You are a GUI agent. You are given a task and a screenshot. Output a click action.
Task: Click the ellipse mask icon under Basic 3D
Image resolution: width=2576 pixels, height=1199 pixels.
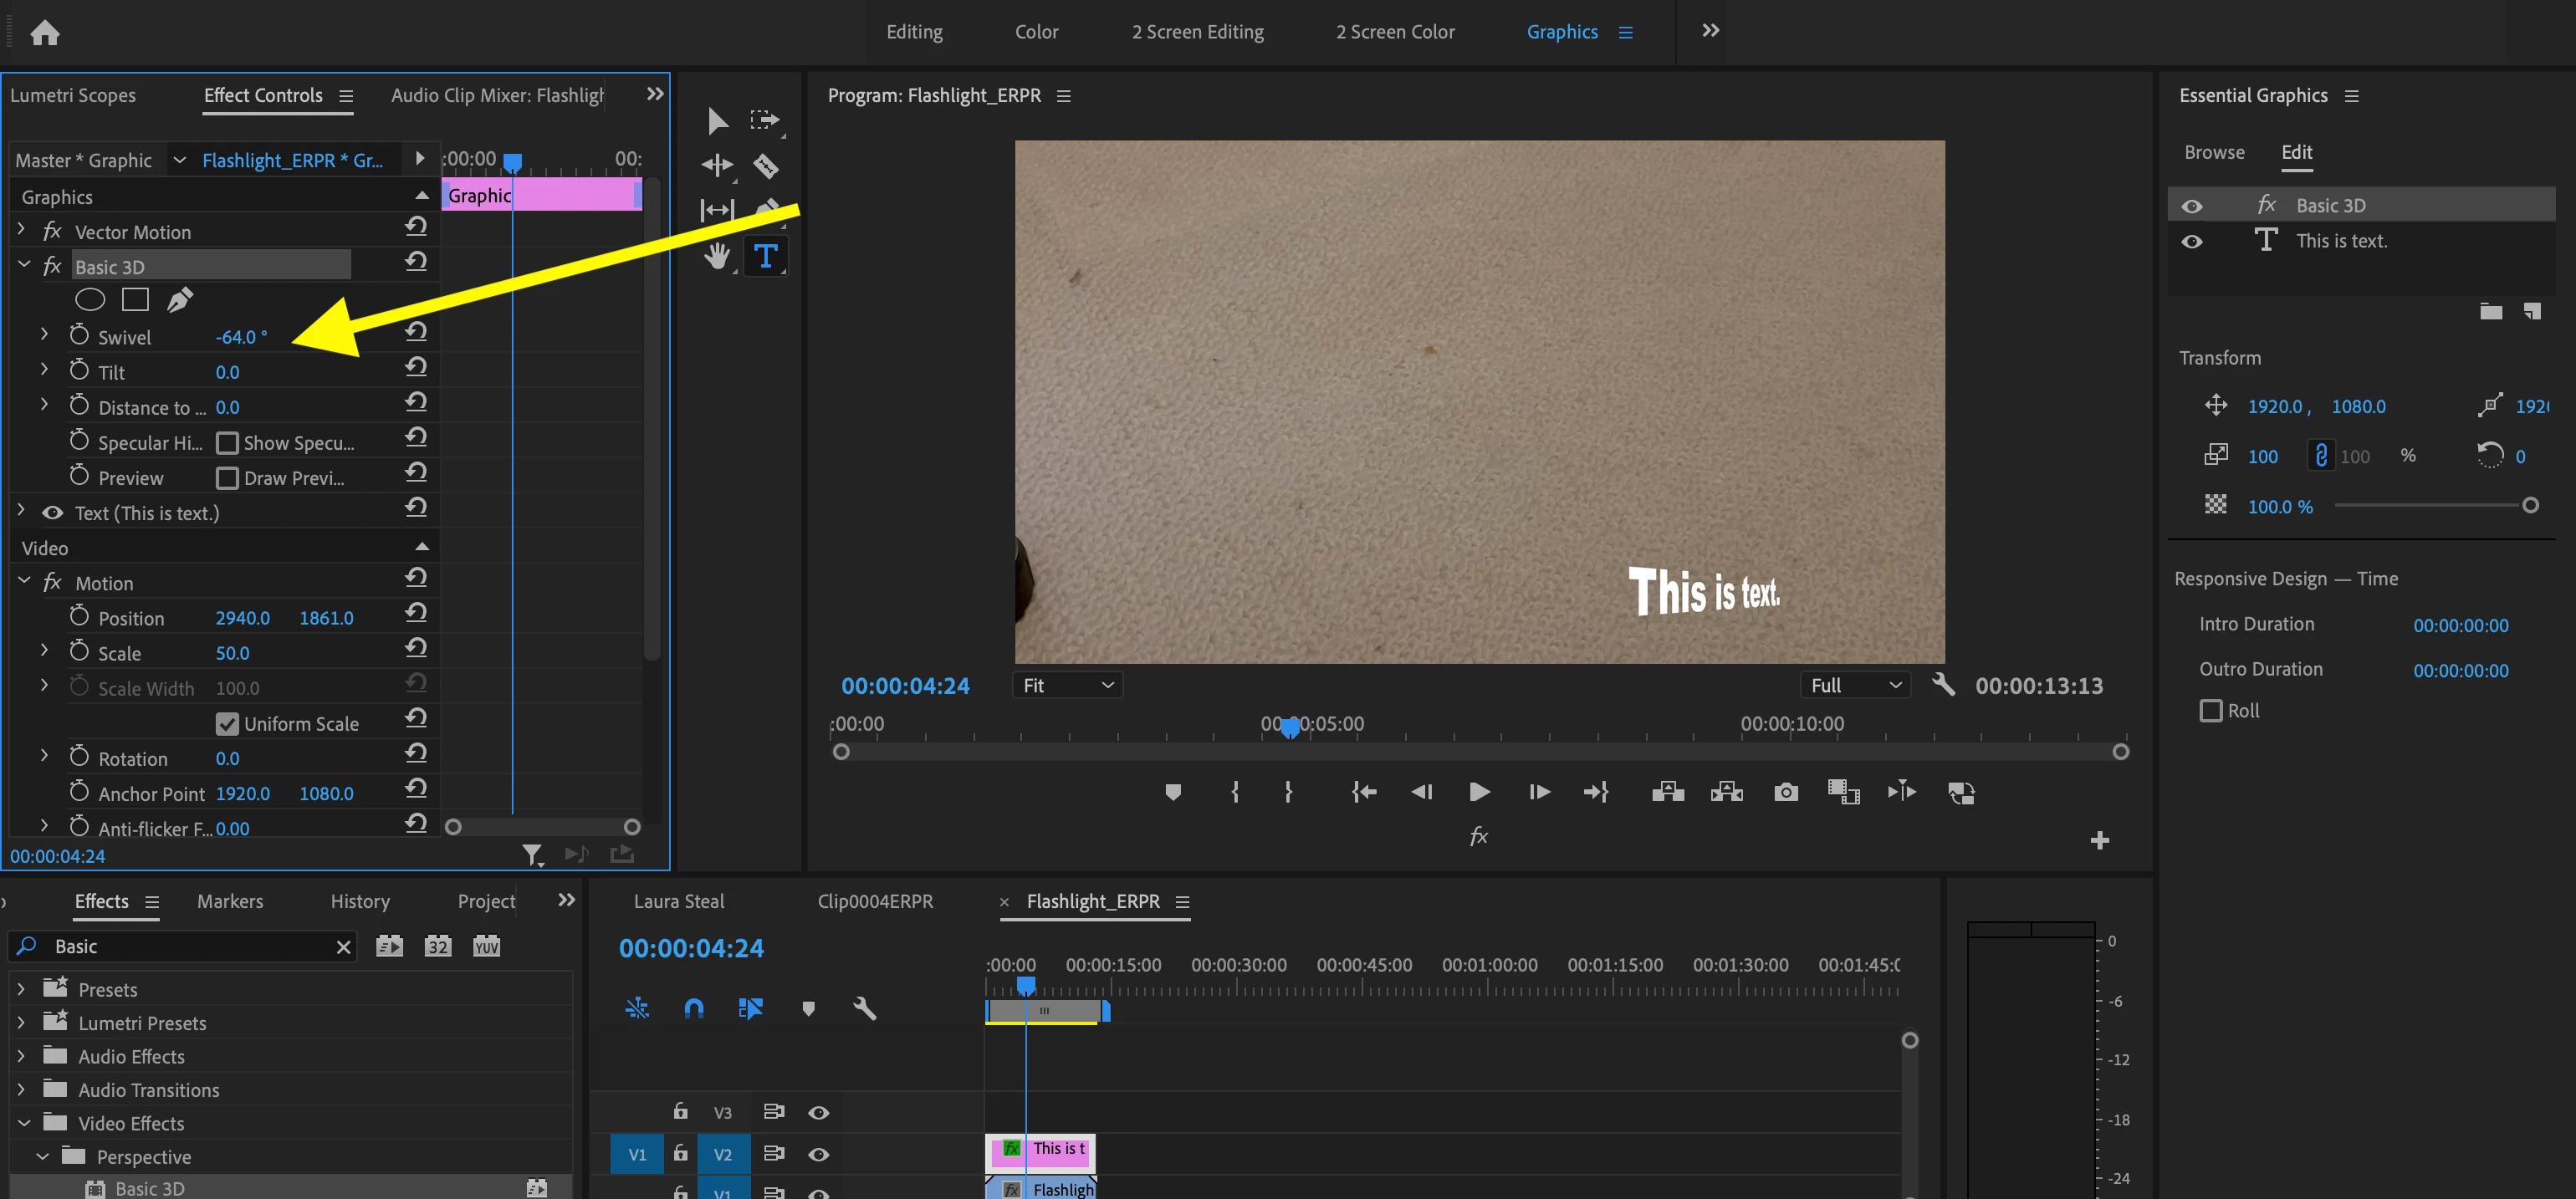90,299
